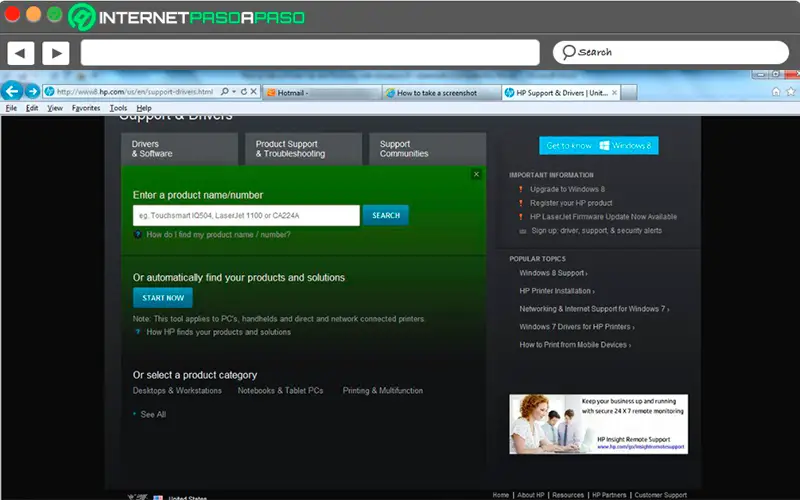Click the outer frame back arrow button
This screenshot has width=800, height=500.
tap(20, 53)
